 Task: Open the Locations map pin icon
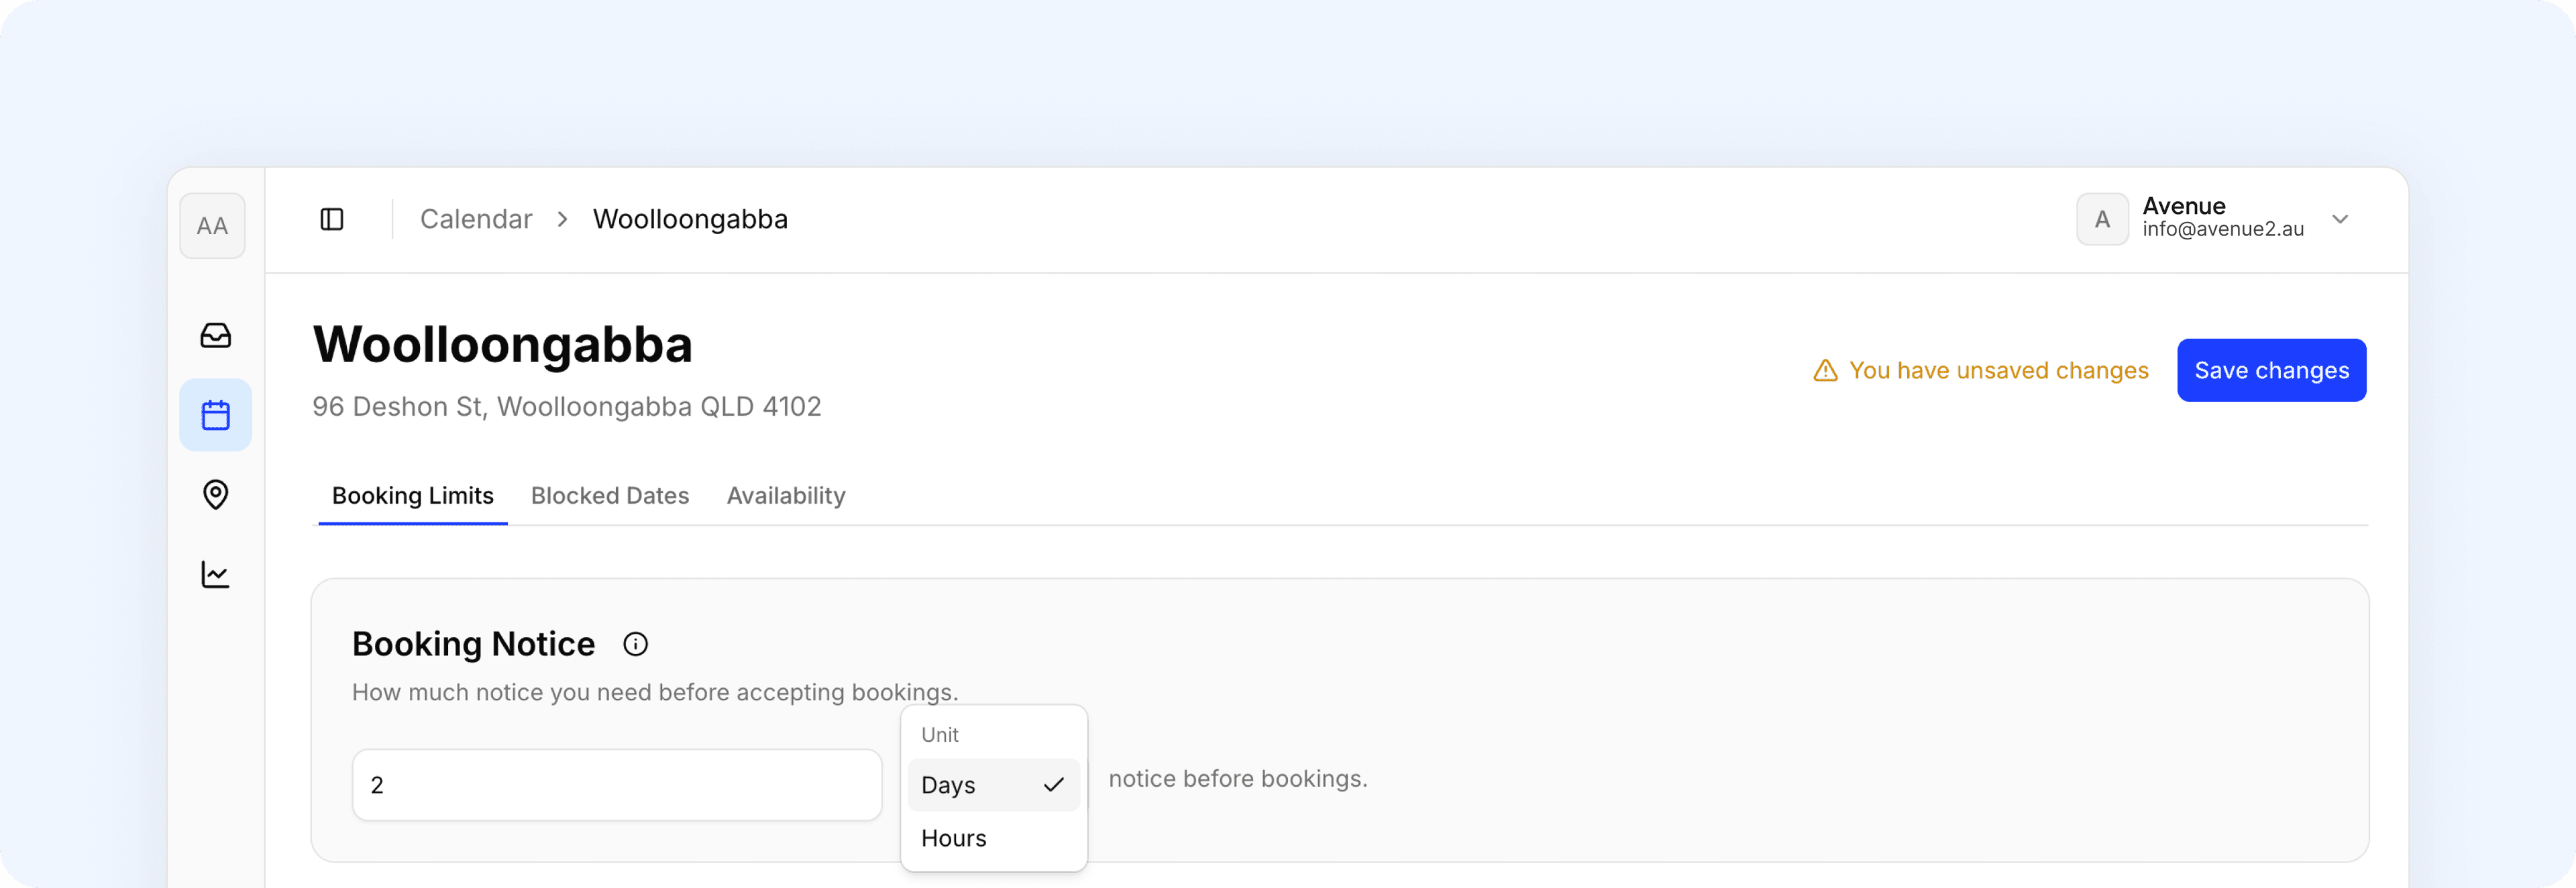tap(215, 495)
